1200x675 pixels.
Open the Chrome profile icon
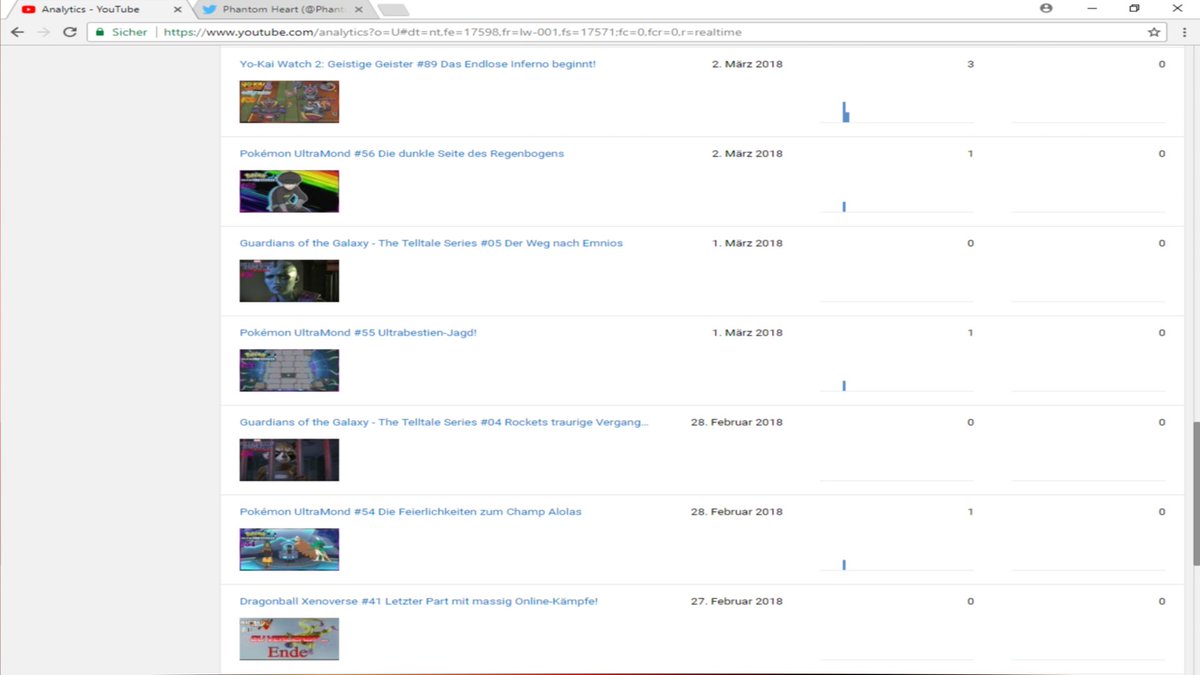click(1046, 8)
